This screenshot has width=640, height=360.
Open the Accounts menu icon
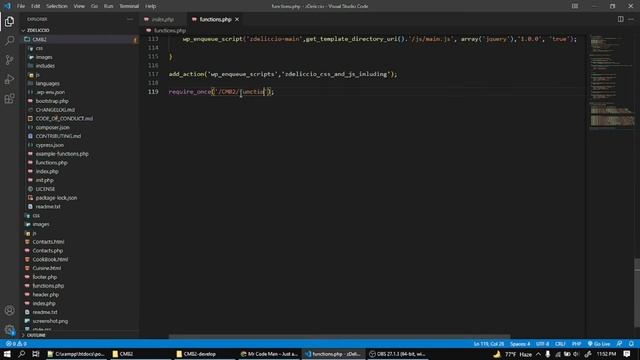pos(9,310)
